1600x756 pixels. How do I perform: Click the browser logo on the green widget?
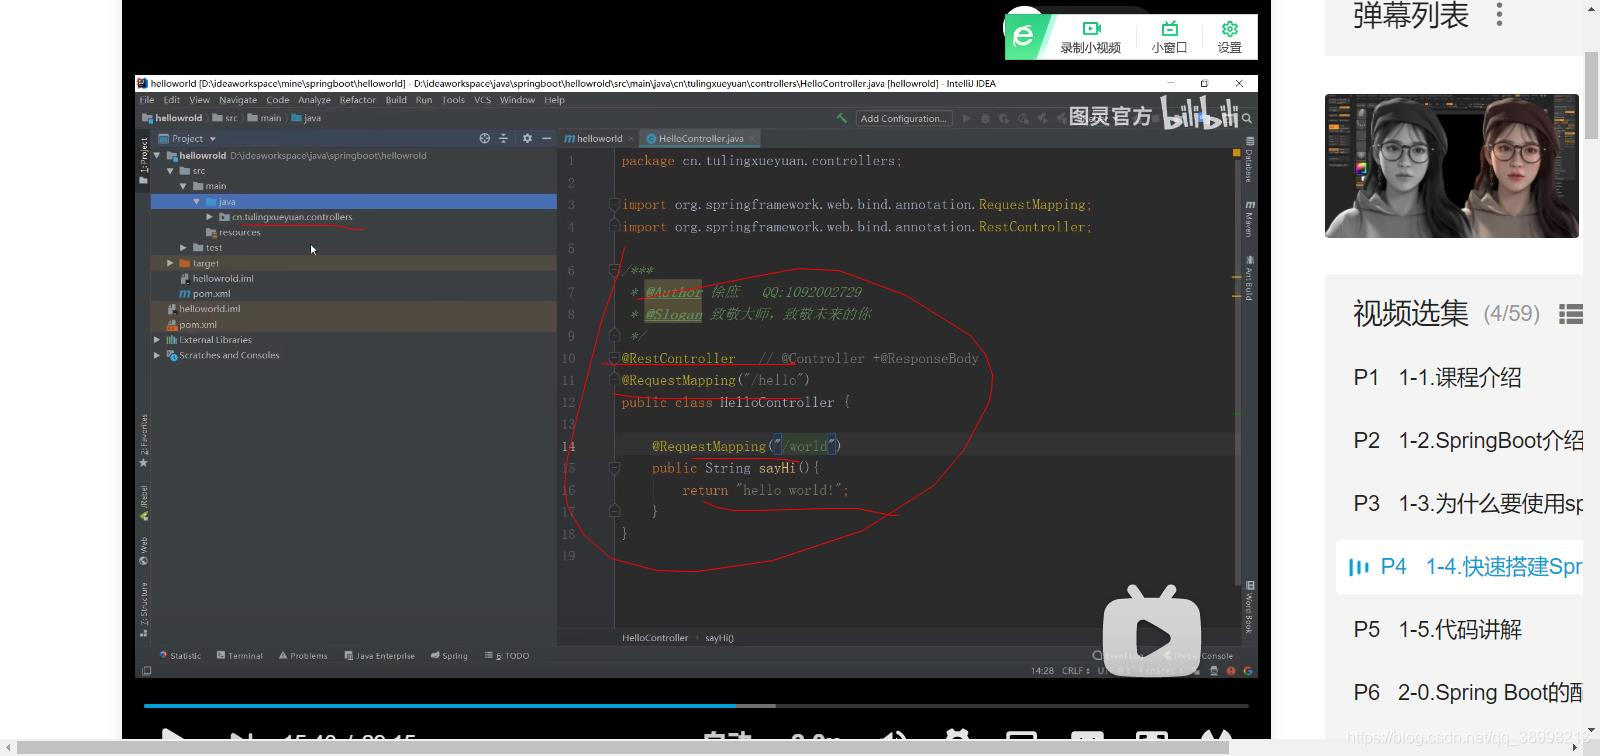(x=1024, y=36)
